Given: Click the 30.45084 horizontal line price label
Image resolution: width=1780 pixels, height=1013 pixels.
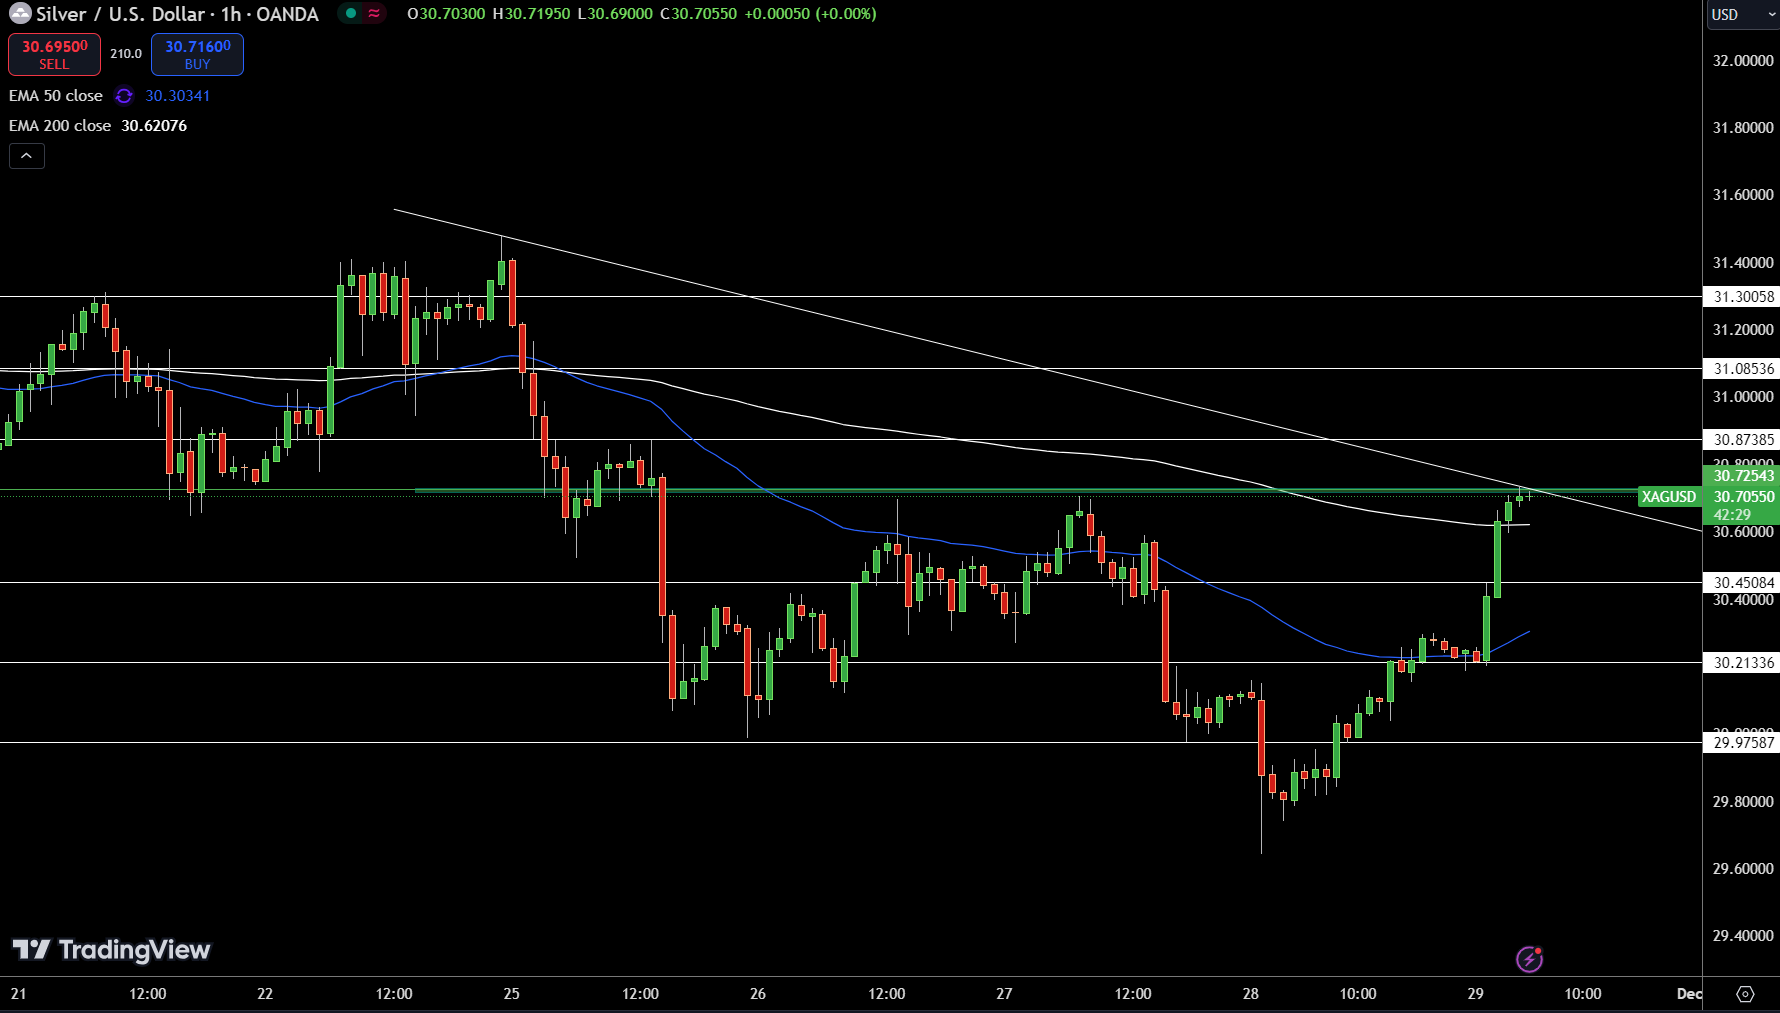Looking at the screenshot, I should click(x=1743, y=583).
